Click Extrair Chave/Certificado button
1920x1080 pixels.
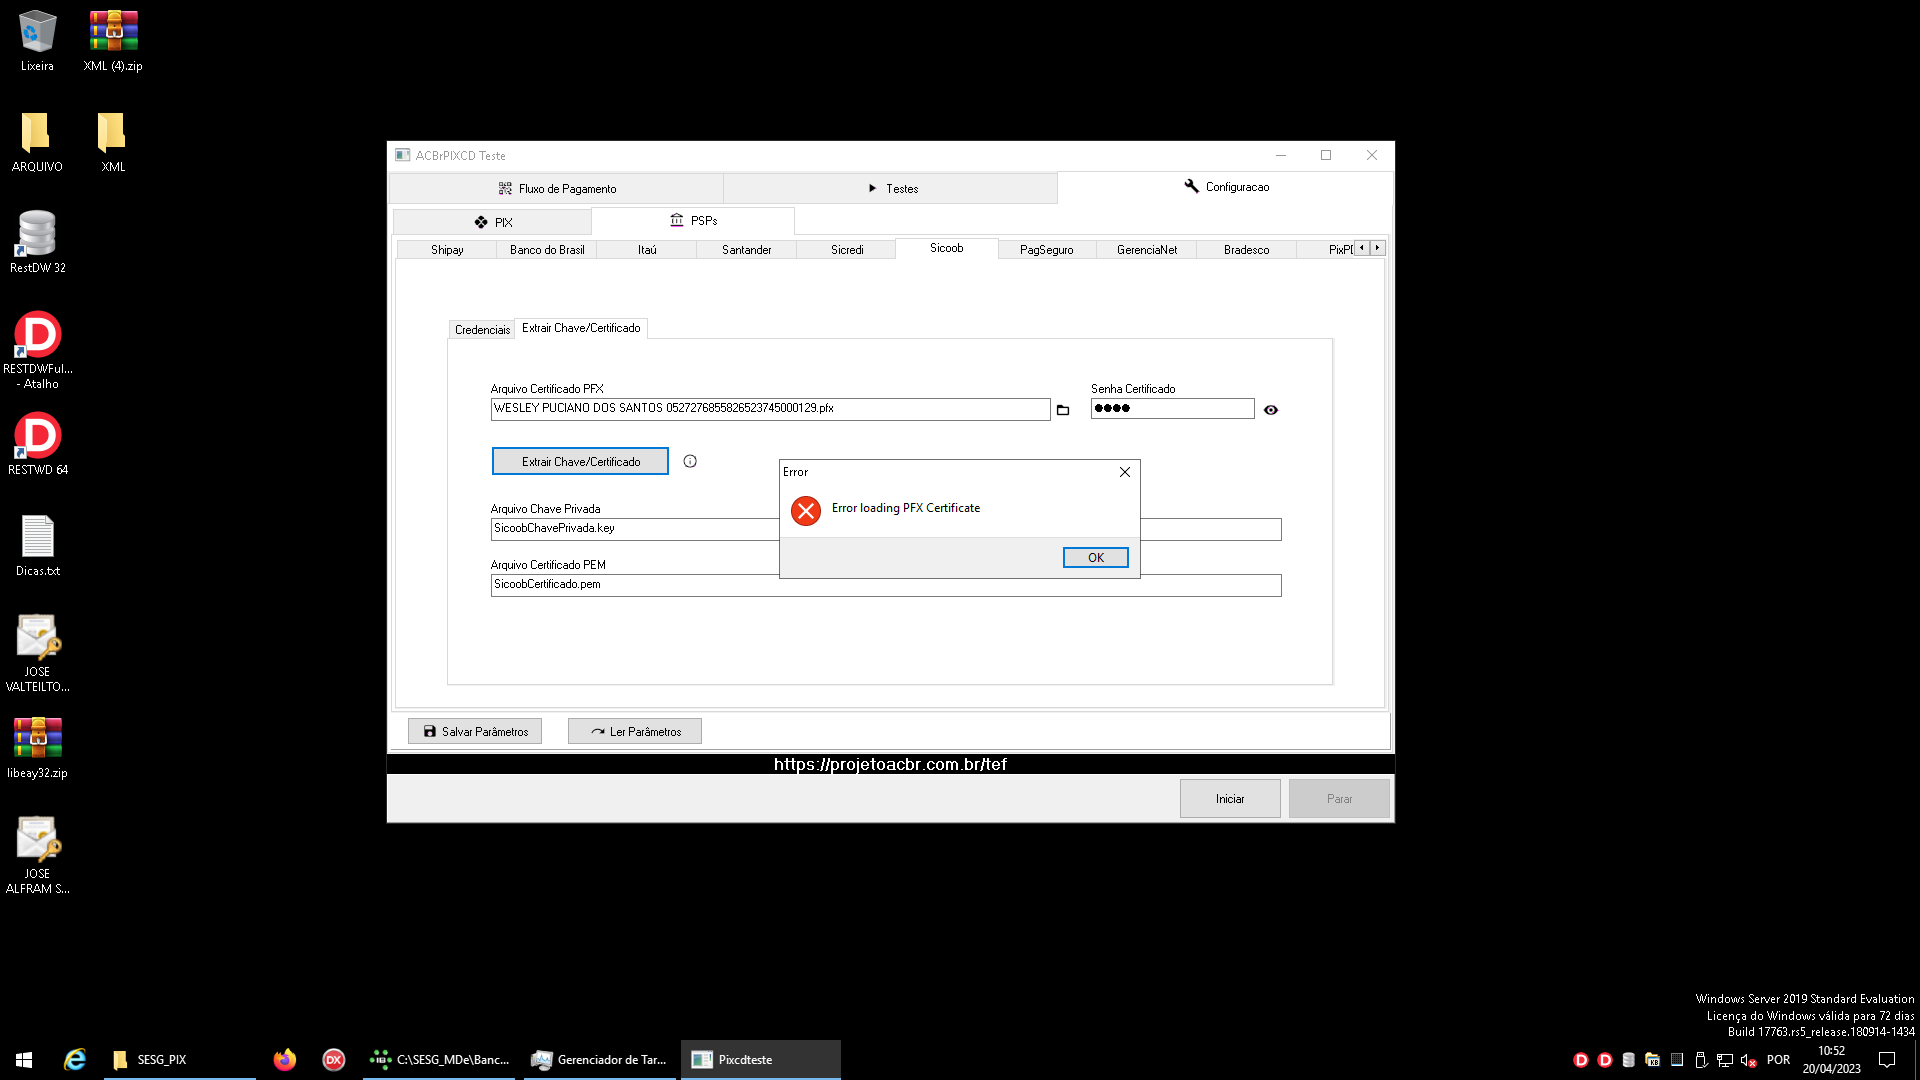point(580,461)
